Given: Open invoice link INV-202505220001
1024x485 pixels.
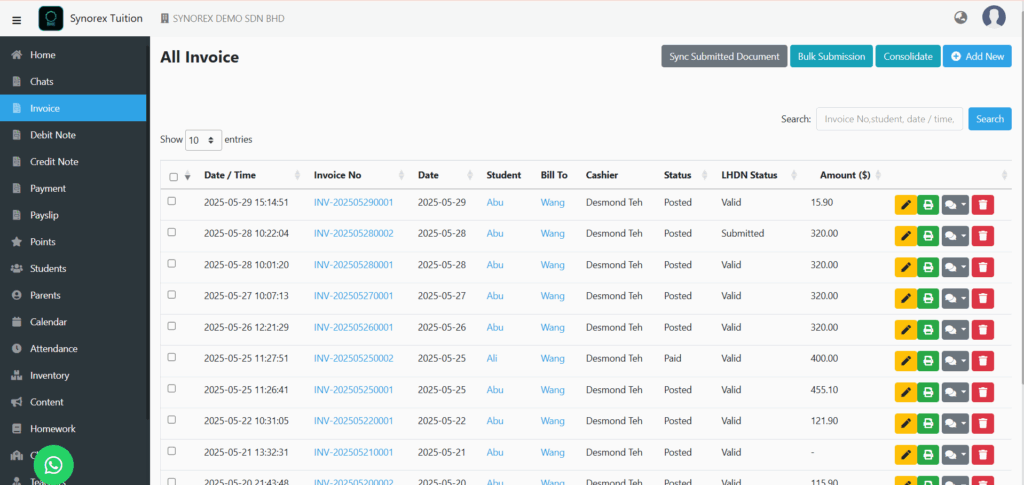Looking at the screenshot, I should 353,421.
